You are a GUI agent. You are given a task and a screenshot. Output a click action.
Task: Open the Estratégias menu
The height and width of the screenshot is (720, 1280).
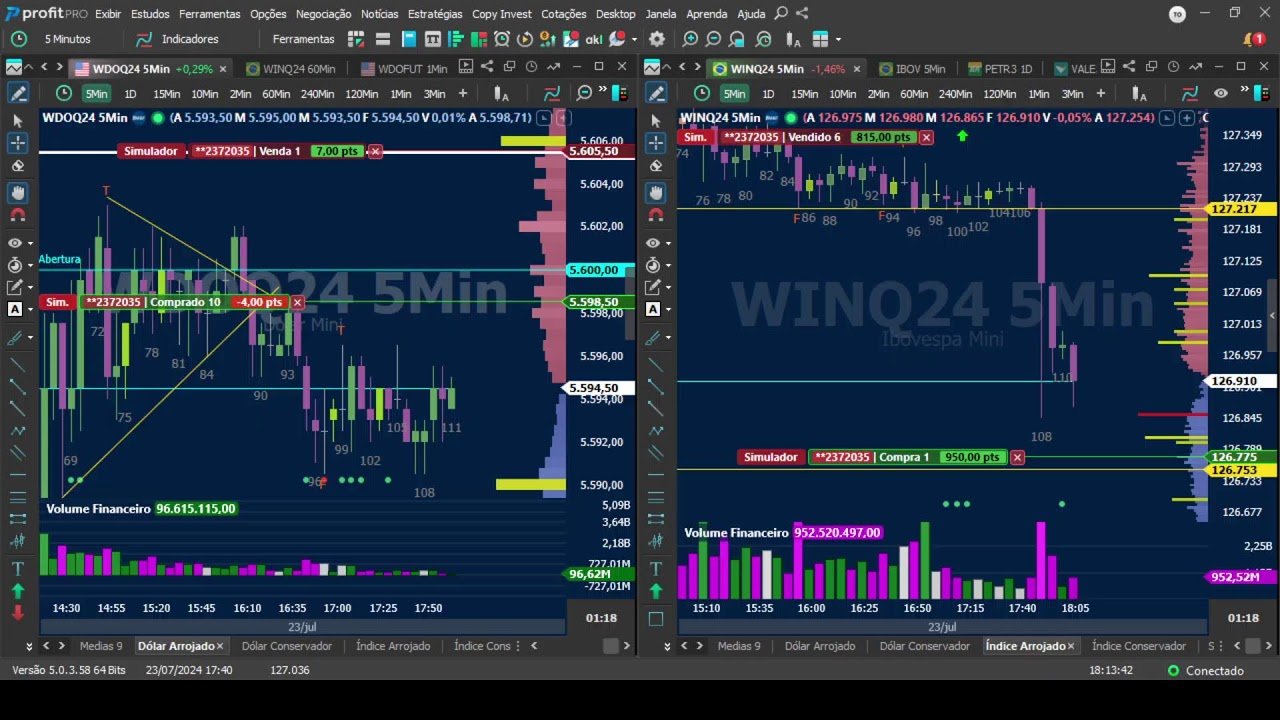click(434, 14)
